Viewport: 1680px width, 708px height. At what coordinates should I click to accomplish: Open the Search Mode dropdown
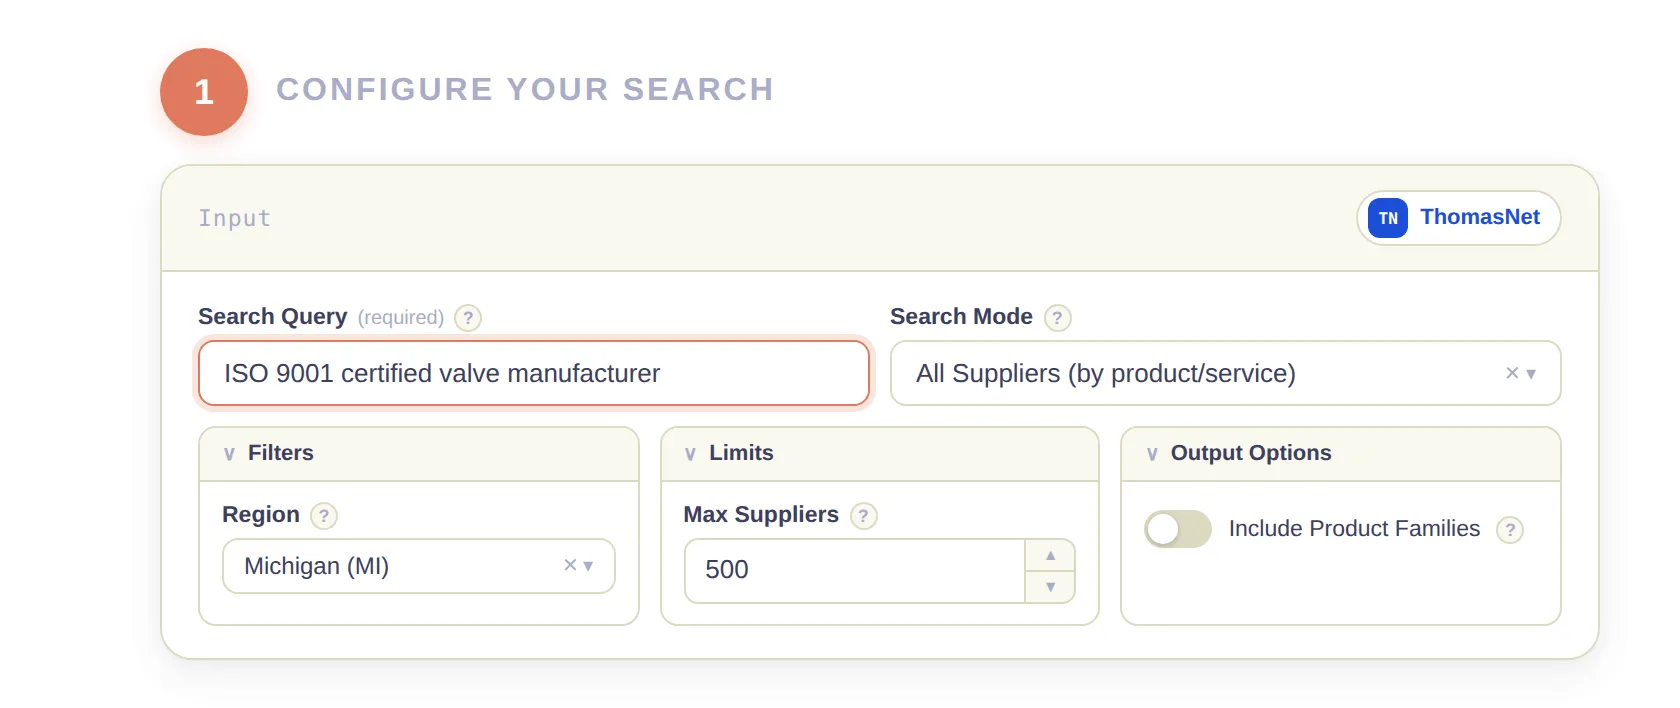pos(1531,374)
